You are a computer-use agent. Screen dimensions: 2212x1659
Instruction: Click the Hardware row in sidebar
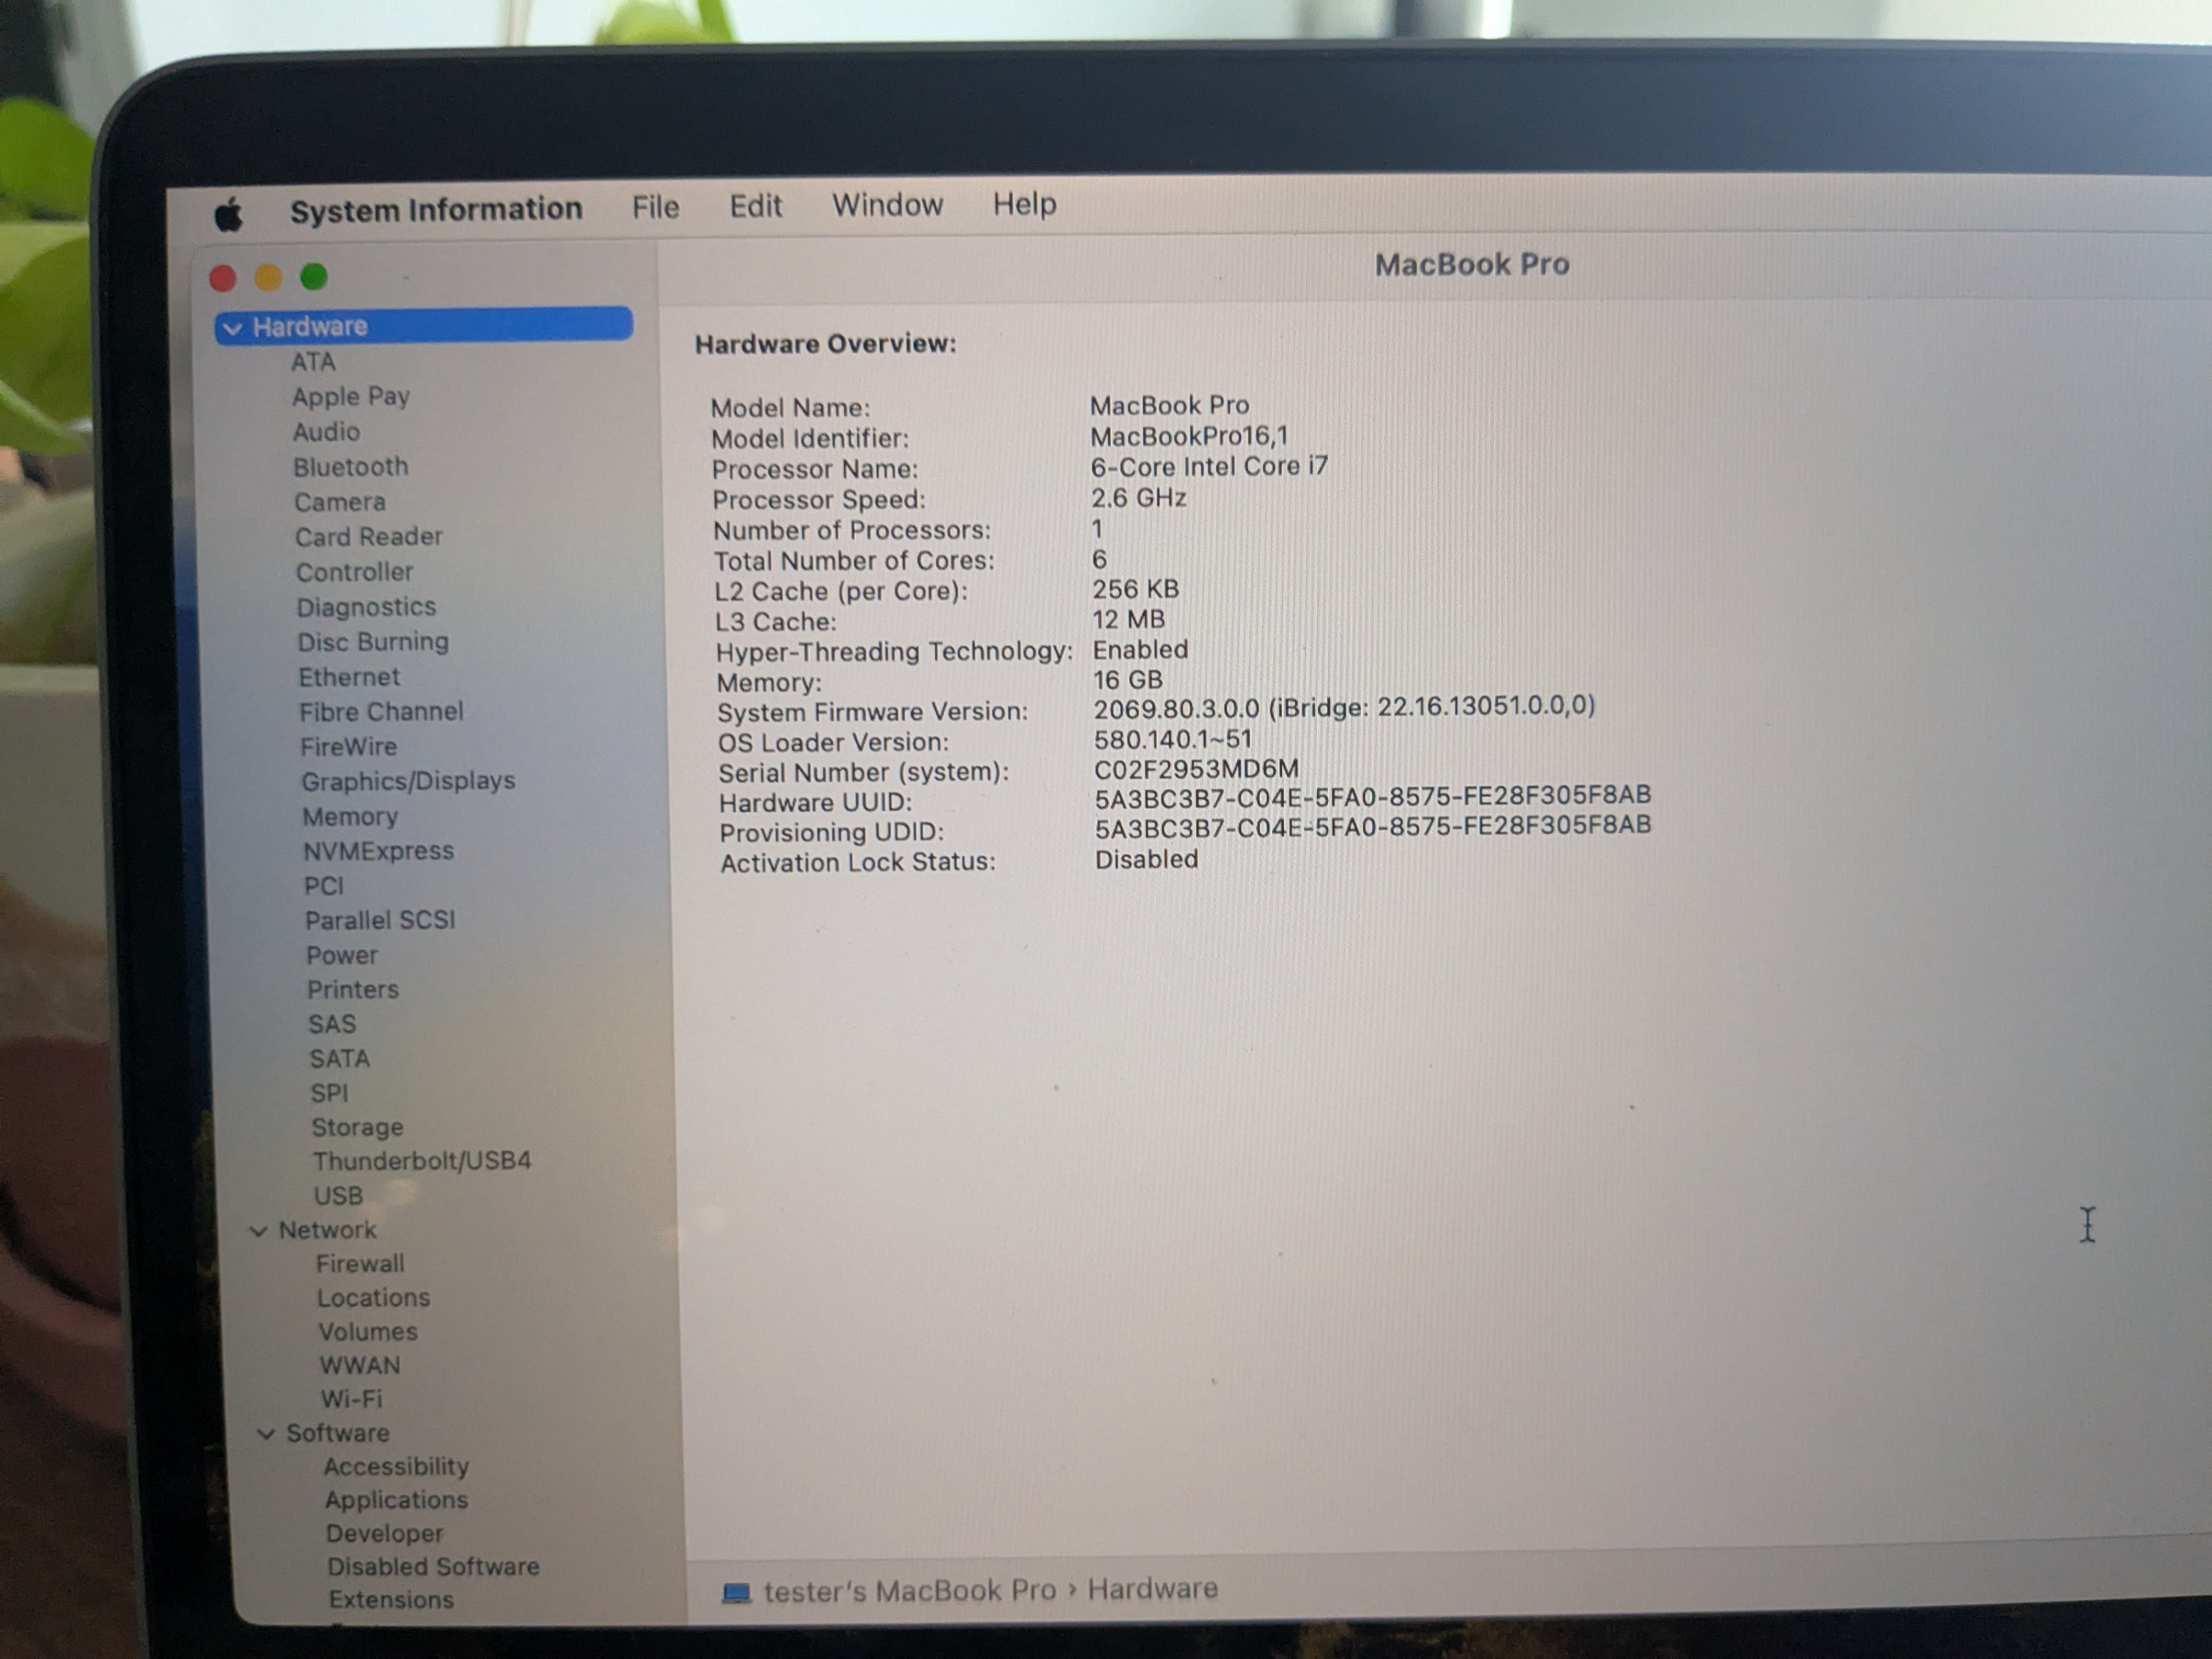(x=424, y=326)
